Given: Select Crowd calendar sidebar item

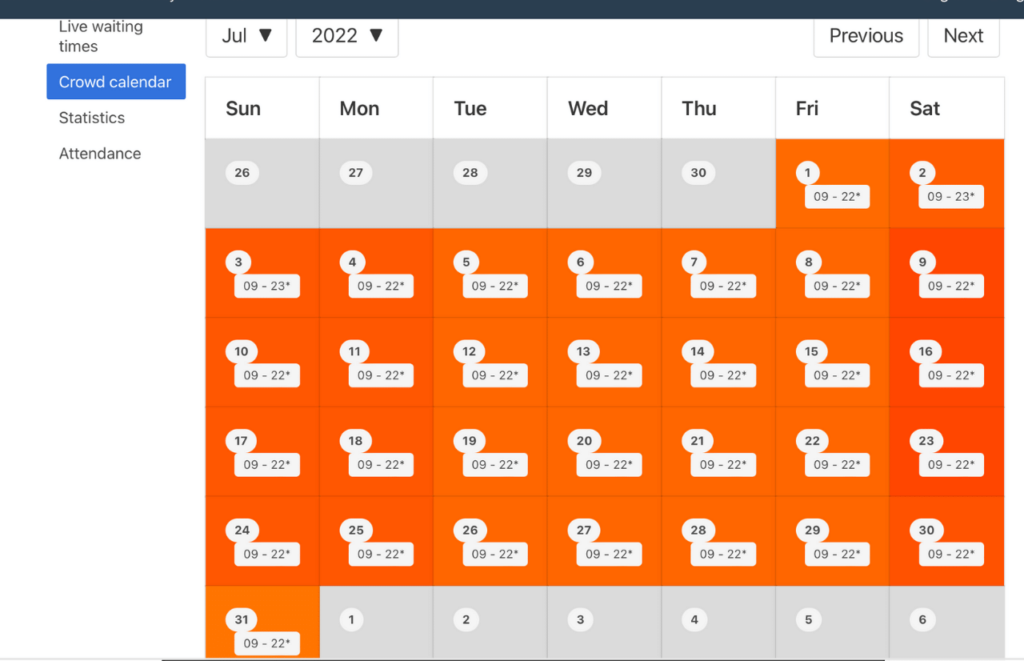Looking at the screenshot, I should point(115,82).
